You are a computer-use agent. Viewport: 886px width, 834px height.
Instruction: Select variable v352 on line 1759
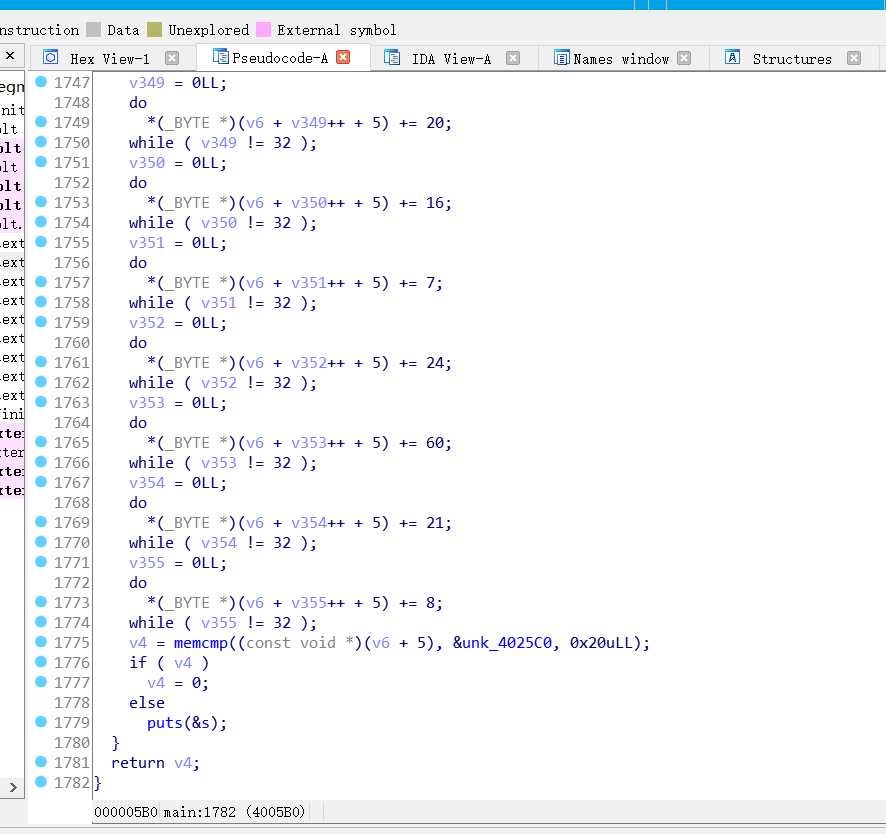(x=147, y=323)
